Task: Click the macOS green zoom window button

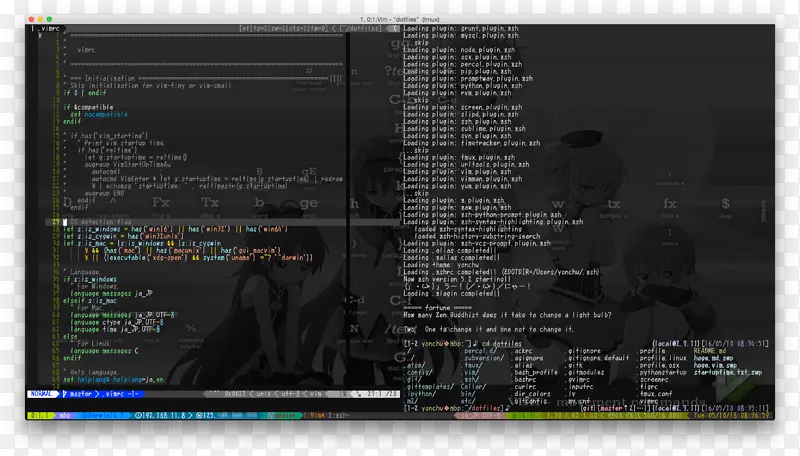Action: pos(49,19)
